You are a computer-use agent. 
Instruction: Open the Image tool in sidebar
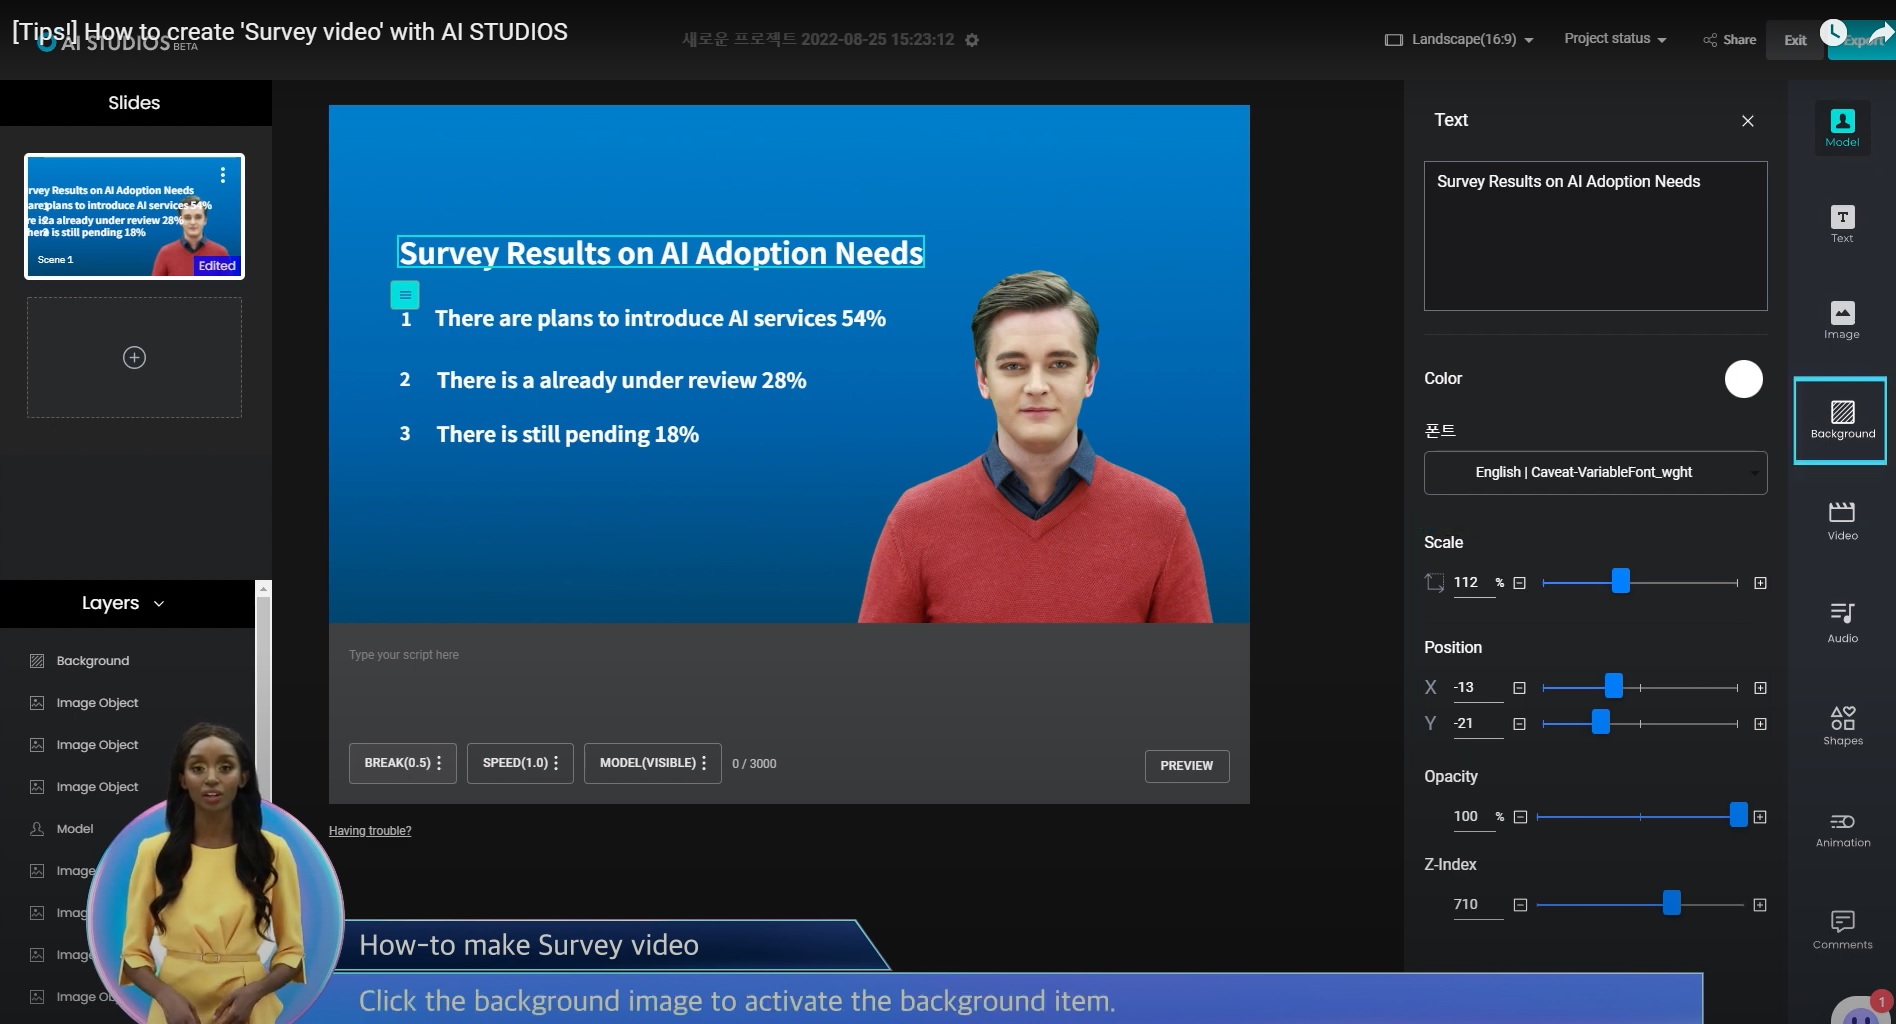1842,321
